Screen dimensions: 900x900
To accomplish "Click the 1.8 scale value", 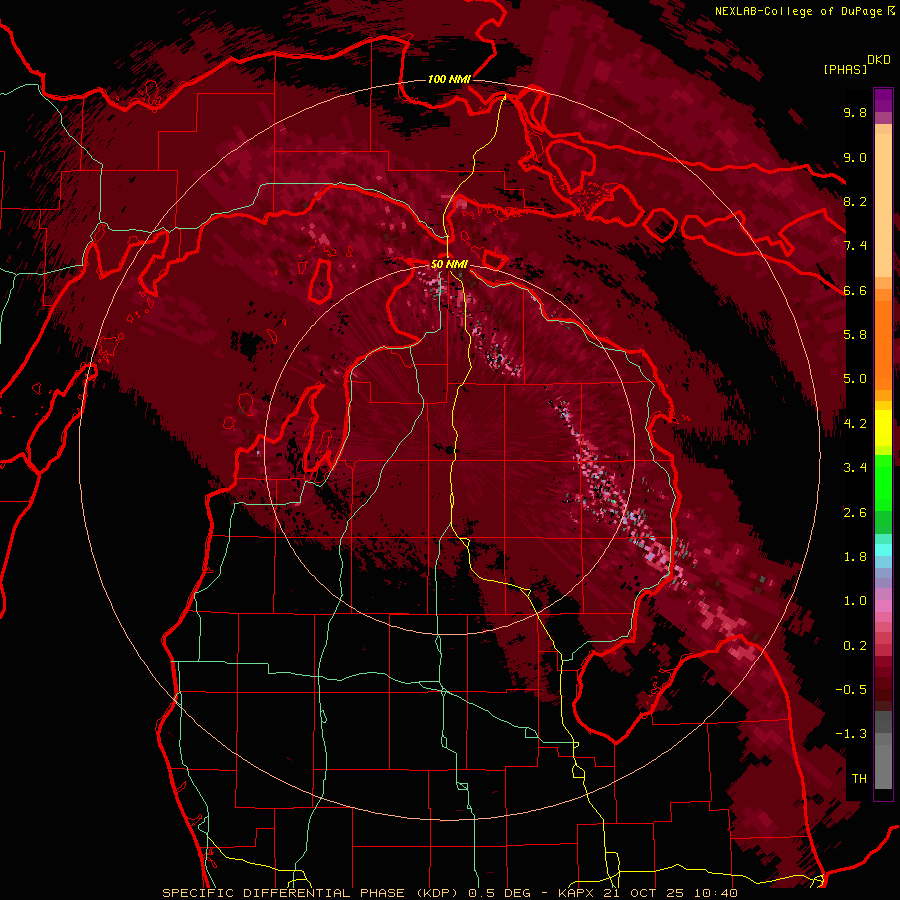I will point(855,557).
